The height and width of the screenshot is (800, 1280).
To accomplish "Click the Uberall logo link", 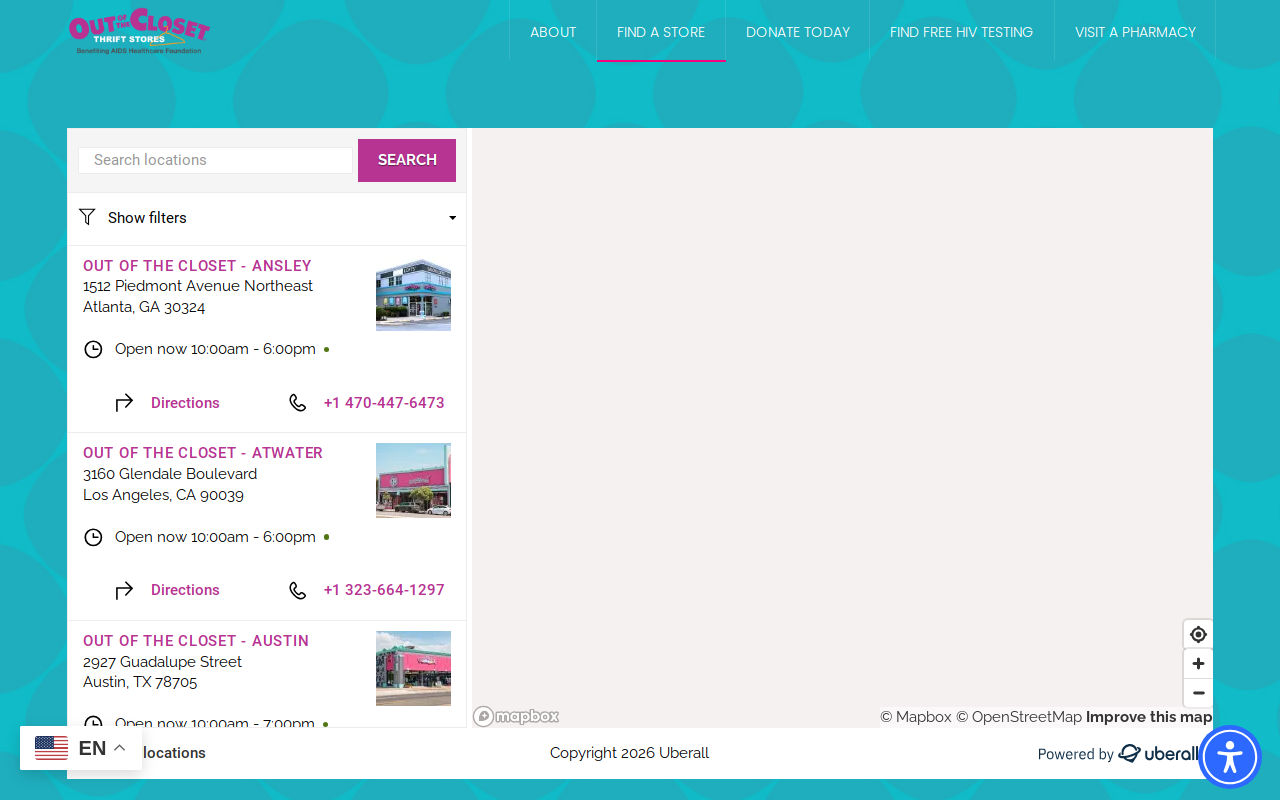I will click(1158, 754).
